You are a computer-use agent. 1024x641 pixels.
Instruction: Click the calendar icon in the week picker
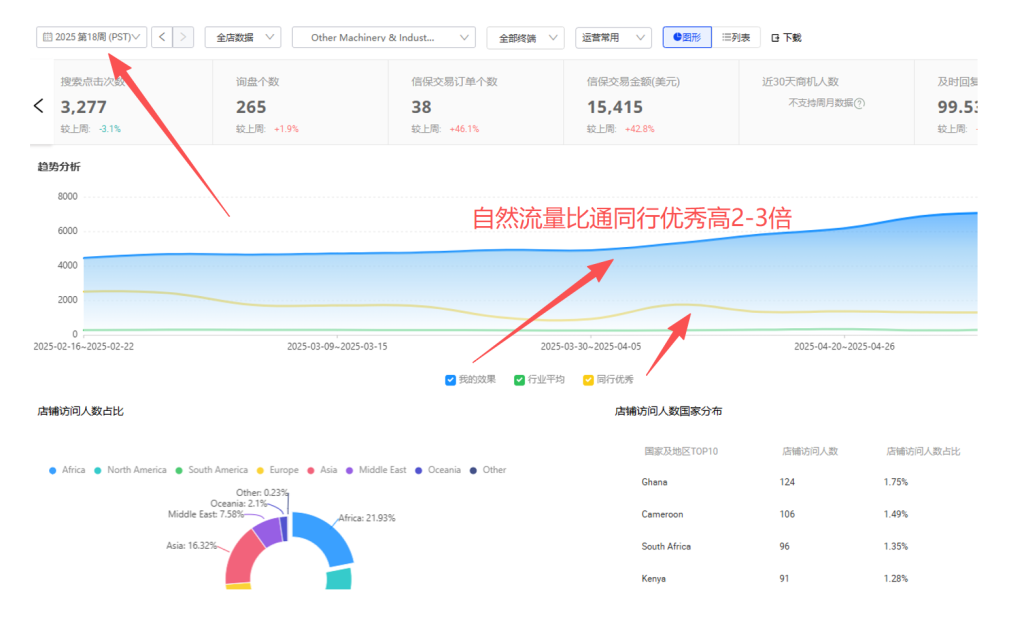pyautogui.click(x=47, y=37)
